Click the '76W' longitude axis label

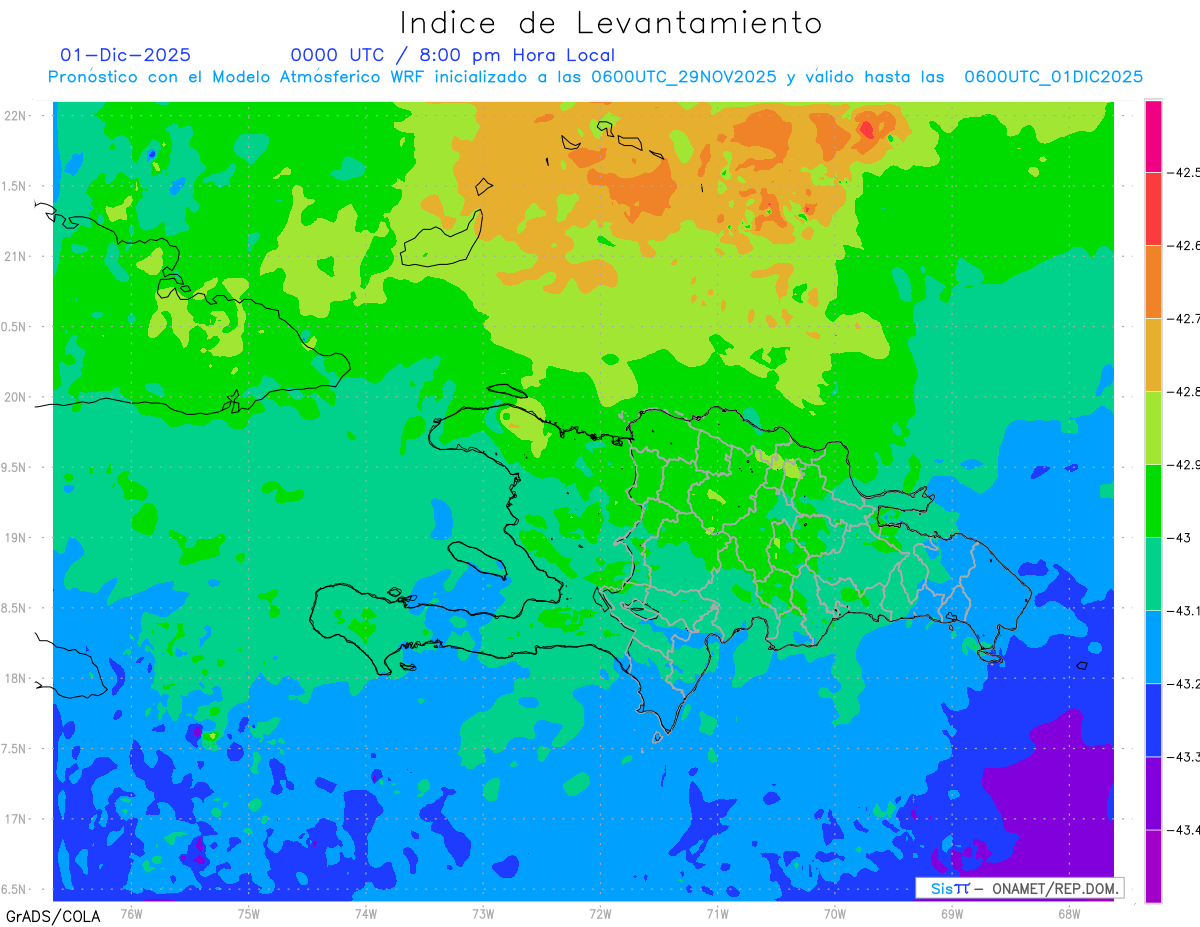coord(132,913)
